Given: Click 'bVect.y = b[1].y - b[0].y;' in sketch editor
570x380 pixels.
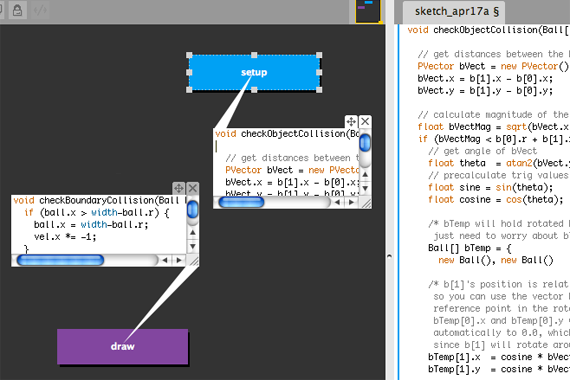Looking at the screenshot, I should click(x=485, y=91).
